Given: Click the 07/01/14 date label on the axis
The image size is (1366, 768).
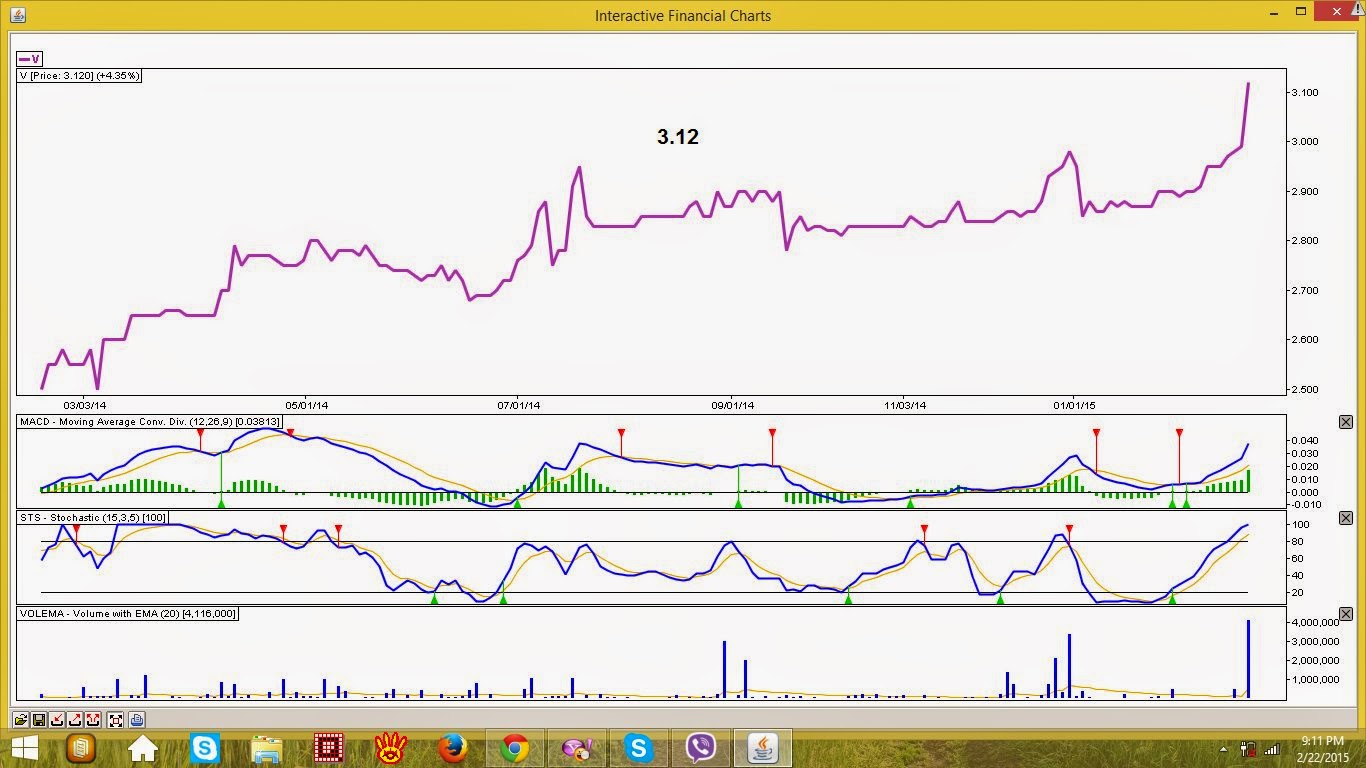Looking at the screenshot, I should pos(519,405).
